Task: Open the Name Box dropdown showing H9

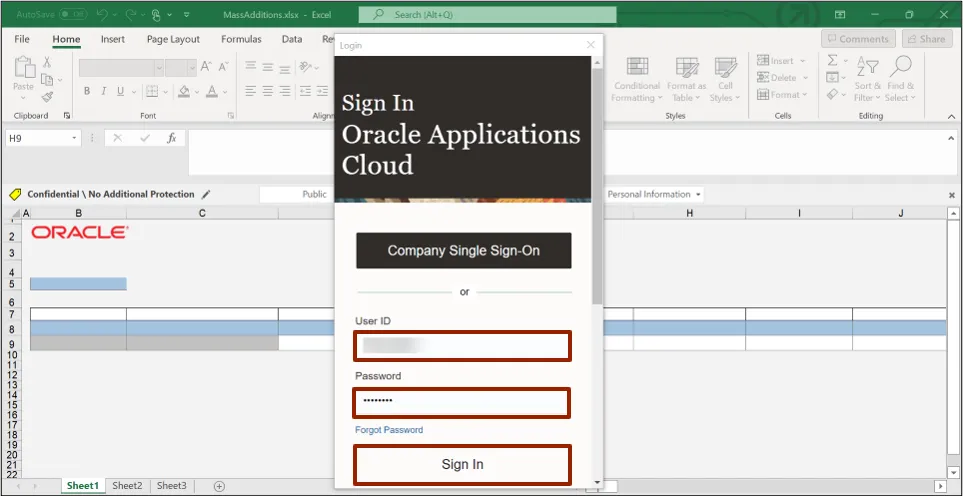Action: point(74,138)
